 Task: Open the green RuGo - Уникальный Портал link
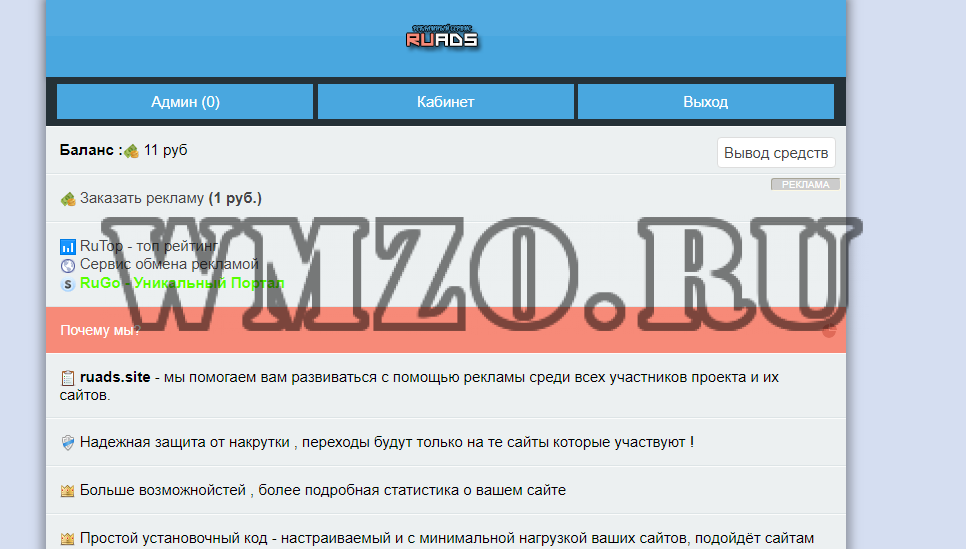coord(182,283)
